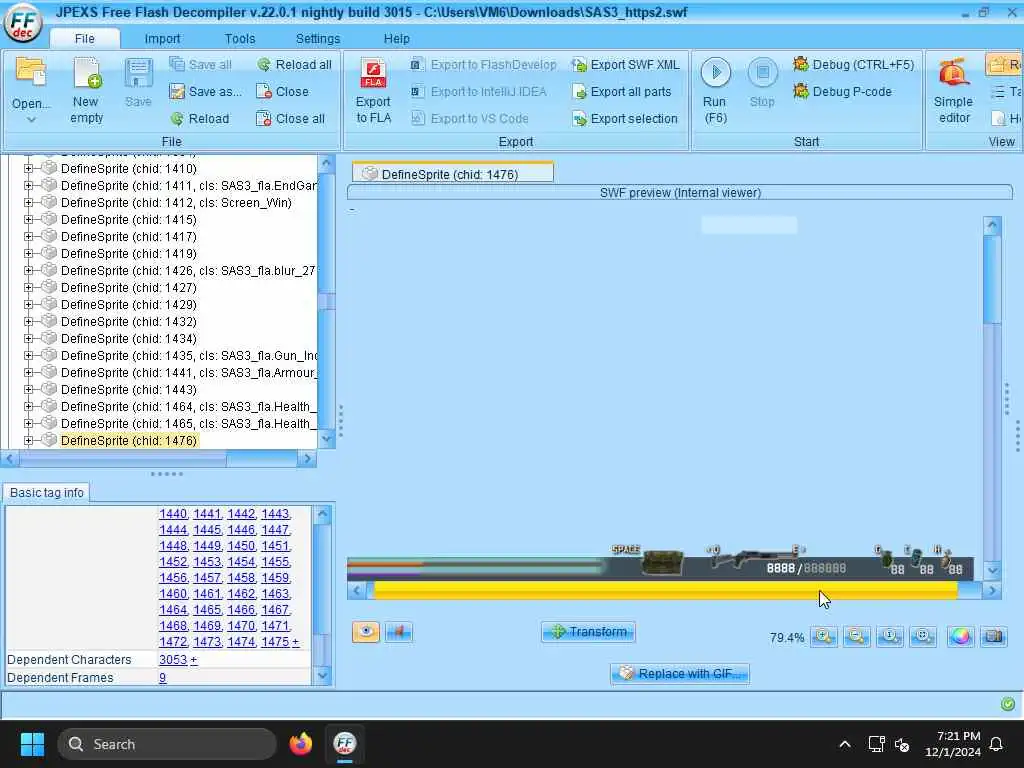The image size is (1024, 768).
Task: Click the Save as... button
Action: pos(205,91)
